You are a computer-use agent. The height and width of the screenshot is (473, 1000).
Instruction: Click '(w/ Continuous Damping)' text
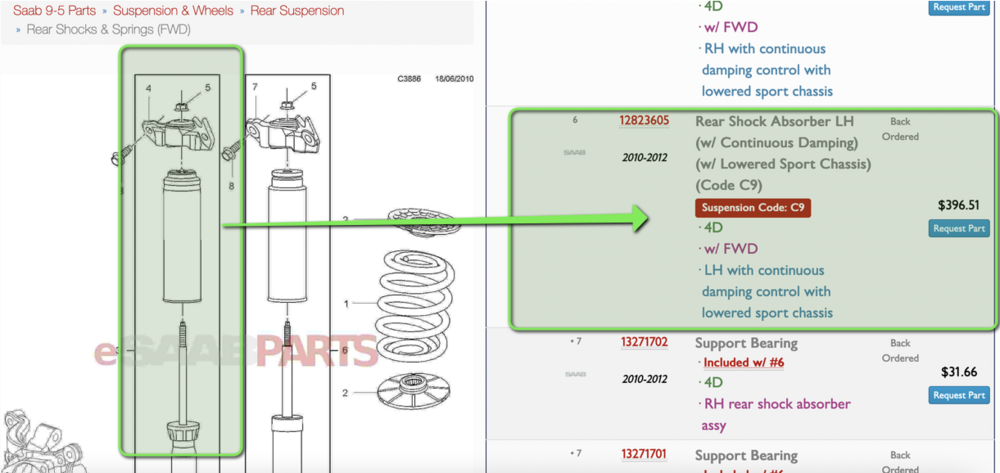pos(777,142)
